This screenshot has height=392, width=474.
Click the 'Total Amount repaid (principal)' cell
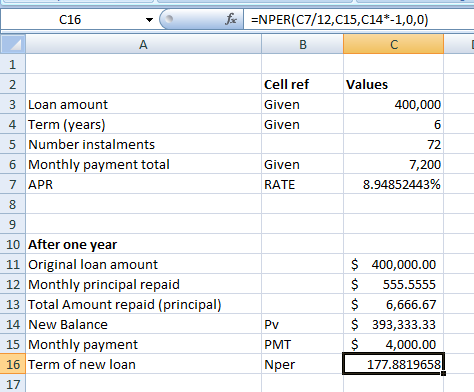(143, 304)
